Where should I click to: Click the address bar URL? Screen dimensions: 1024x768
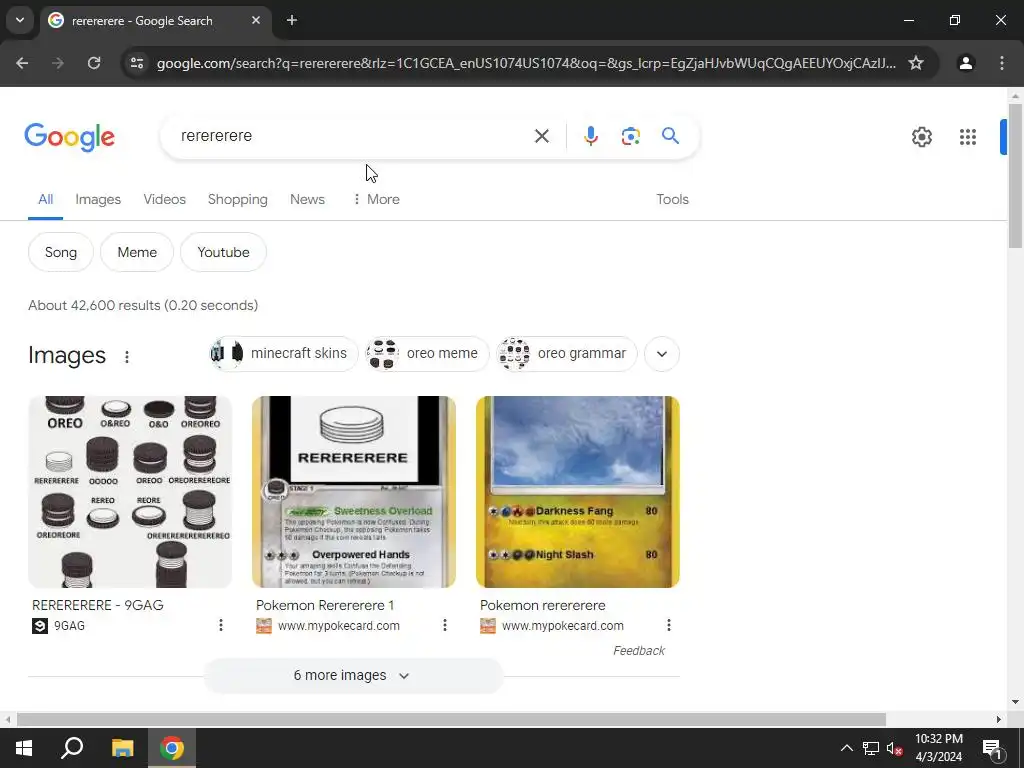click(x=526, y=63)
